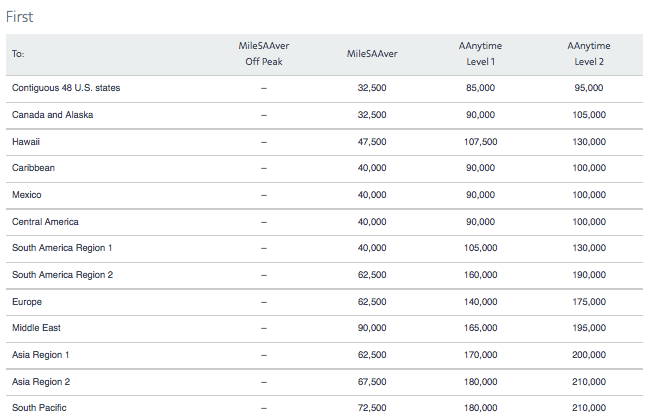This screenshot has width=649, height=417.
Task: Click the AAnytime Level 2 column header
Action: [x=589, y=54]
